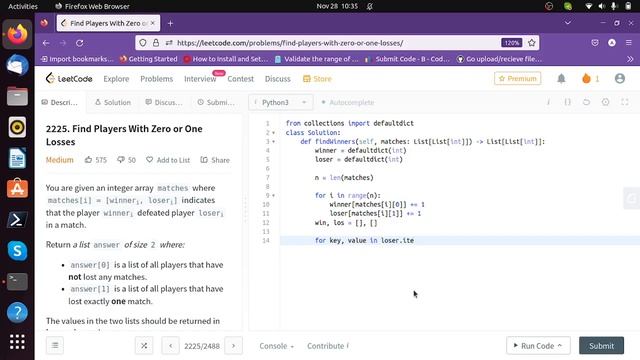Image resolution: width=640 pixels, height=360 pixels.
Task: Share this problem
Action: click(x=215, y=160)
